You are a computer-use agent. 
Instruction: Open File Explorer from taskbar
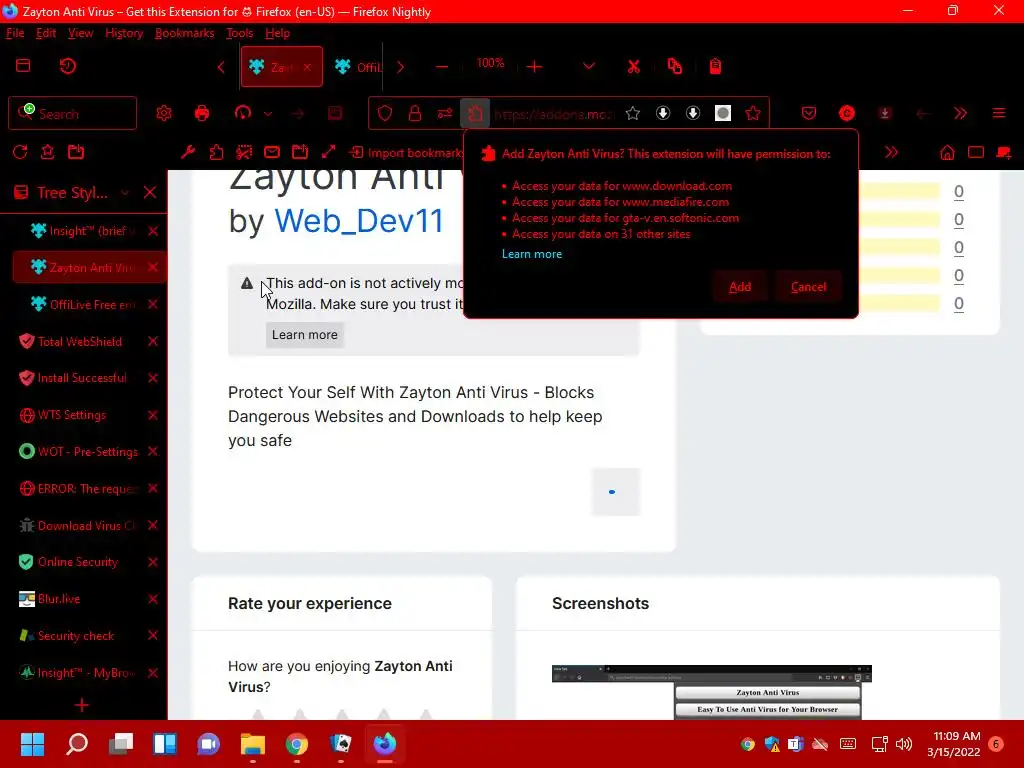pyautogui.click(x=253, y=744)
